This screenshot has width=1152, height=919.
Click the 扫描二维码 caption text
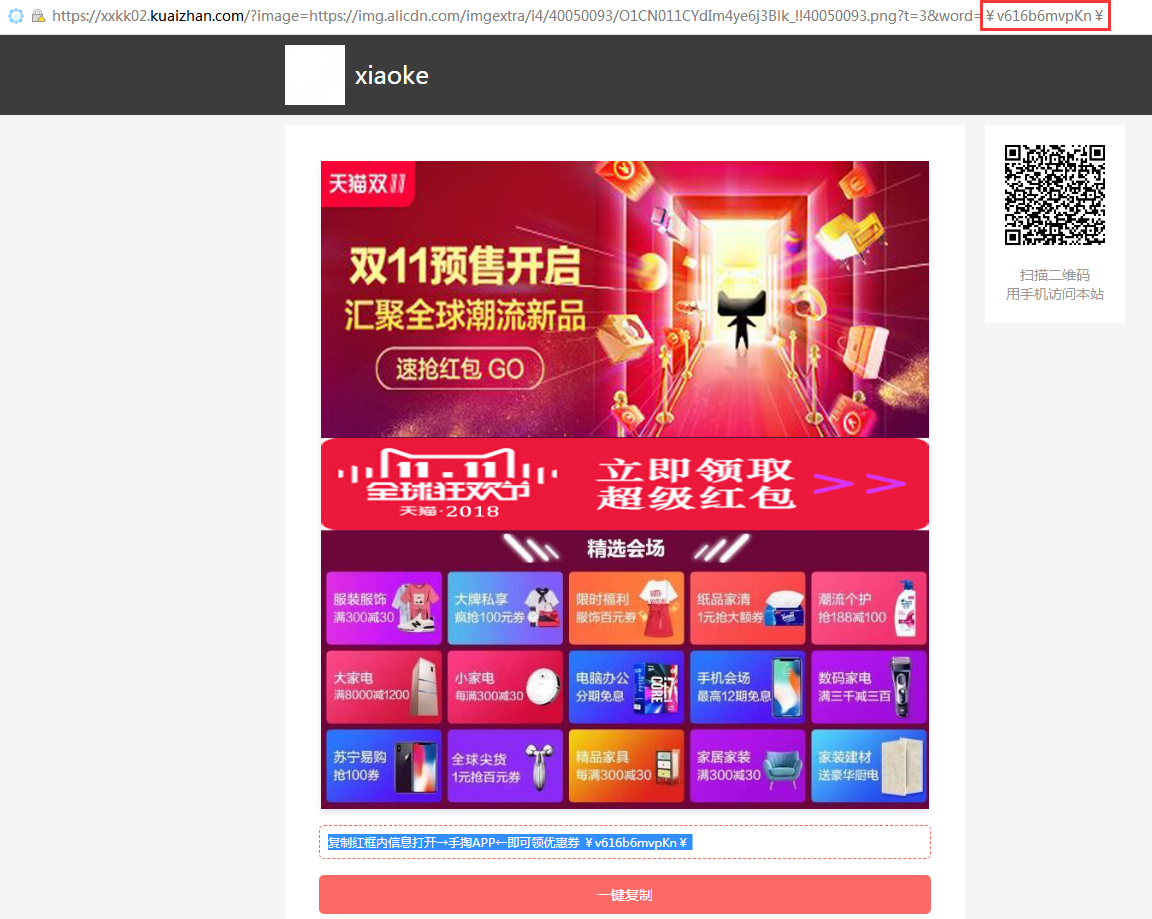click(x=1054, y=275)
